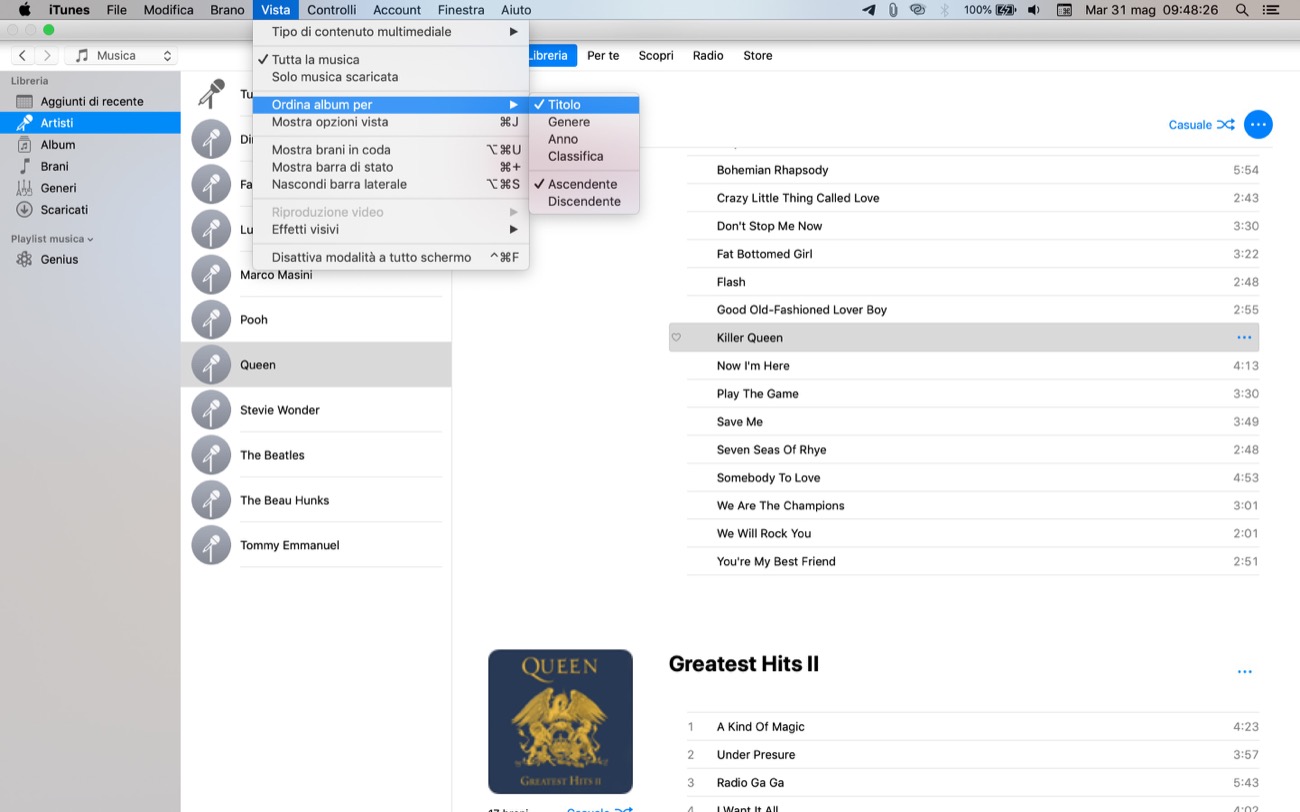1300x812 pixels.
Task: Open the Brano menu
Action: point(227,10)
